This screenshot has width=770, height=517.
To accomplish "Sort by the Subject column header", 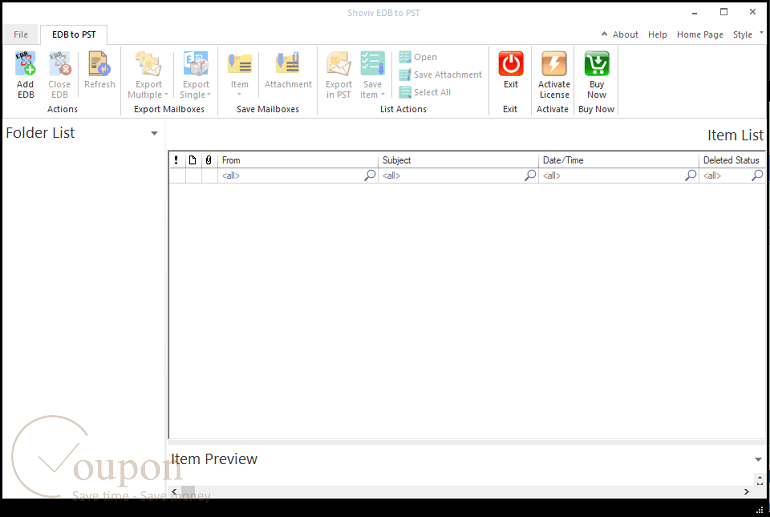I will coord(458,160).
